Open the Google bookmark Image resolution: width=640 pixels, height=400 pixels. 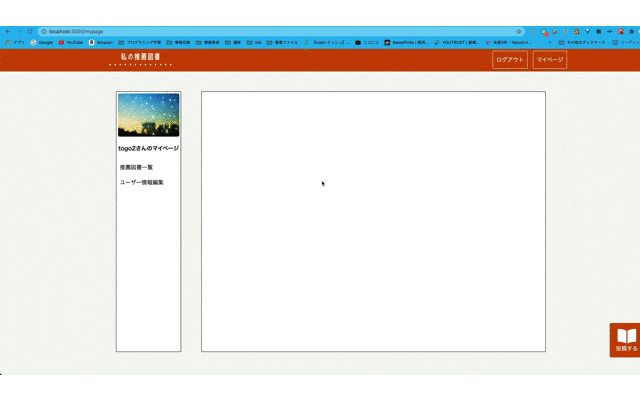tap(42, 42)
